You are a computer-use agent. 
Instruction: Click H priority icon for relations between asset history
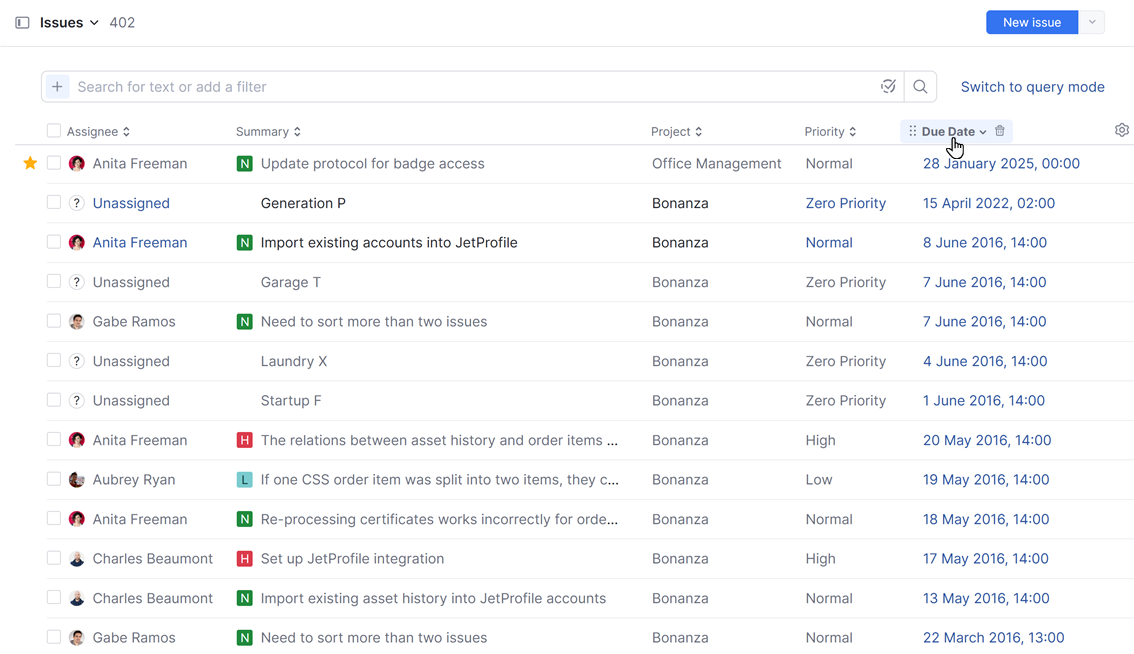pyautogui.click(x=244, y=440)
